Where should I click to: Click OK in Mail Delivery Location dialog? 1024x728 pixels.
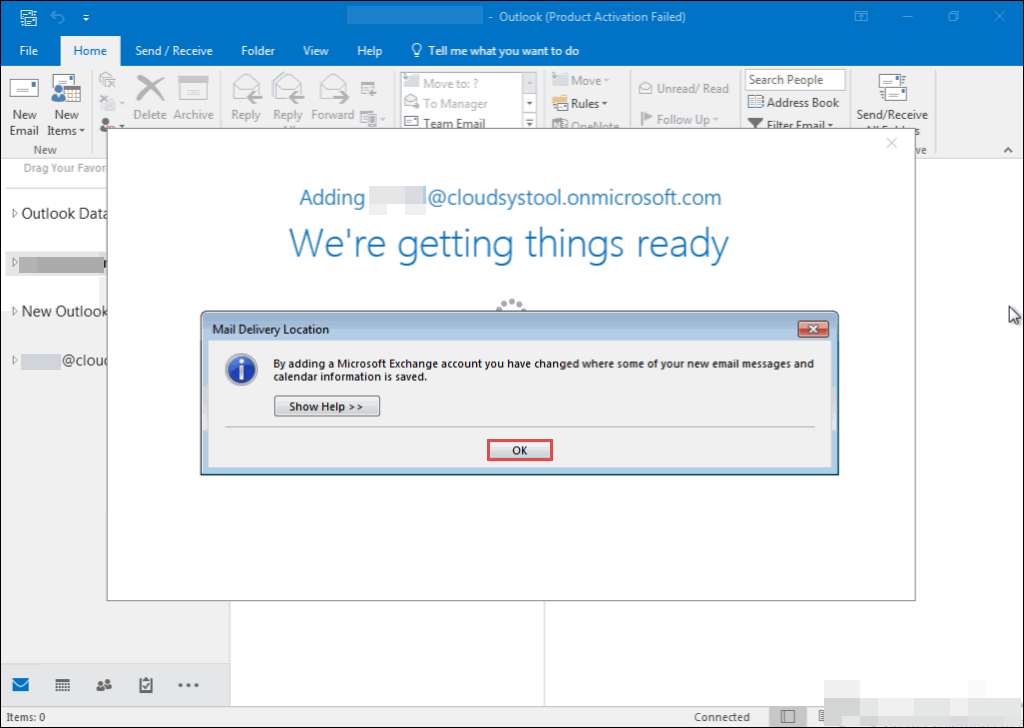click(x=519, y=451)
